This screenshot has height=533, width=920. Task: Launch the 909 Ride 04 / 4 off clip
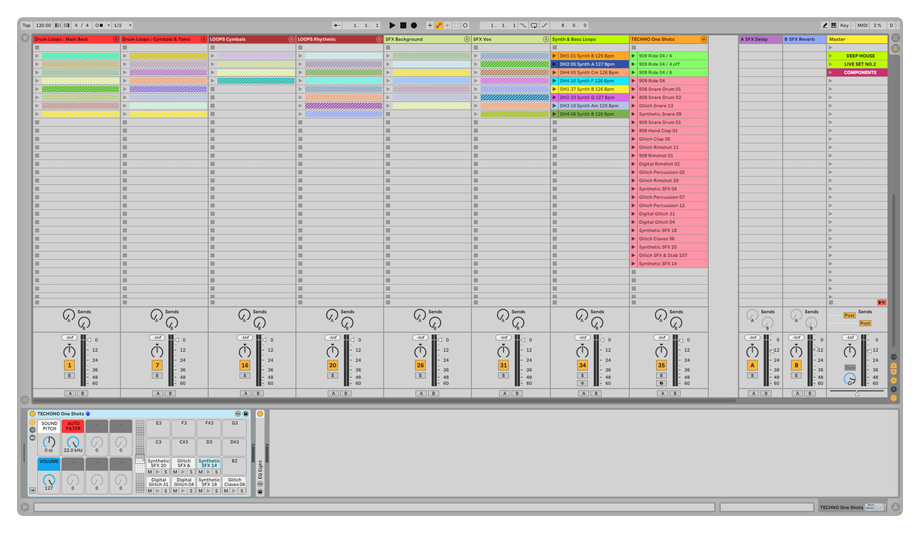[634, 64]
